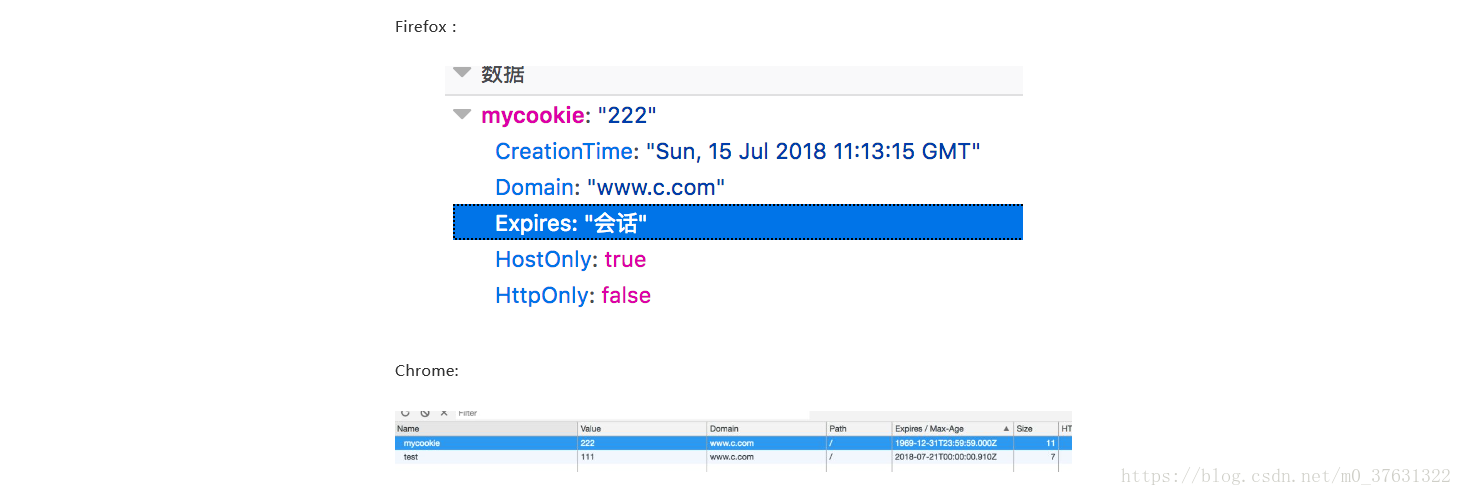This screenshot has height=496, width=1462.
Task: Select the HttpOnly: false row
Action: 572,295
